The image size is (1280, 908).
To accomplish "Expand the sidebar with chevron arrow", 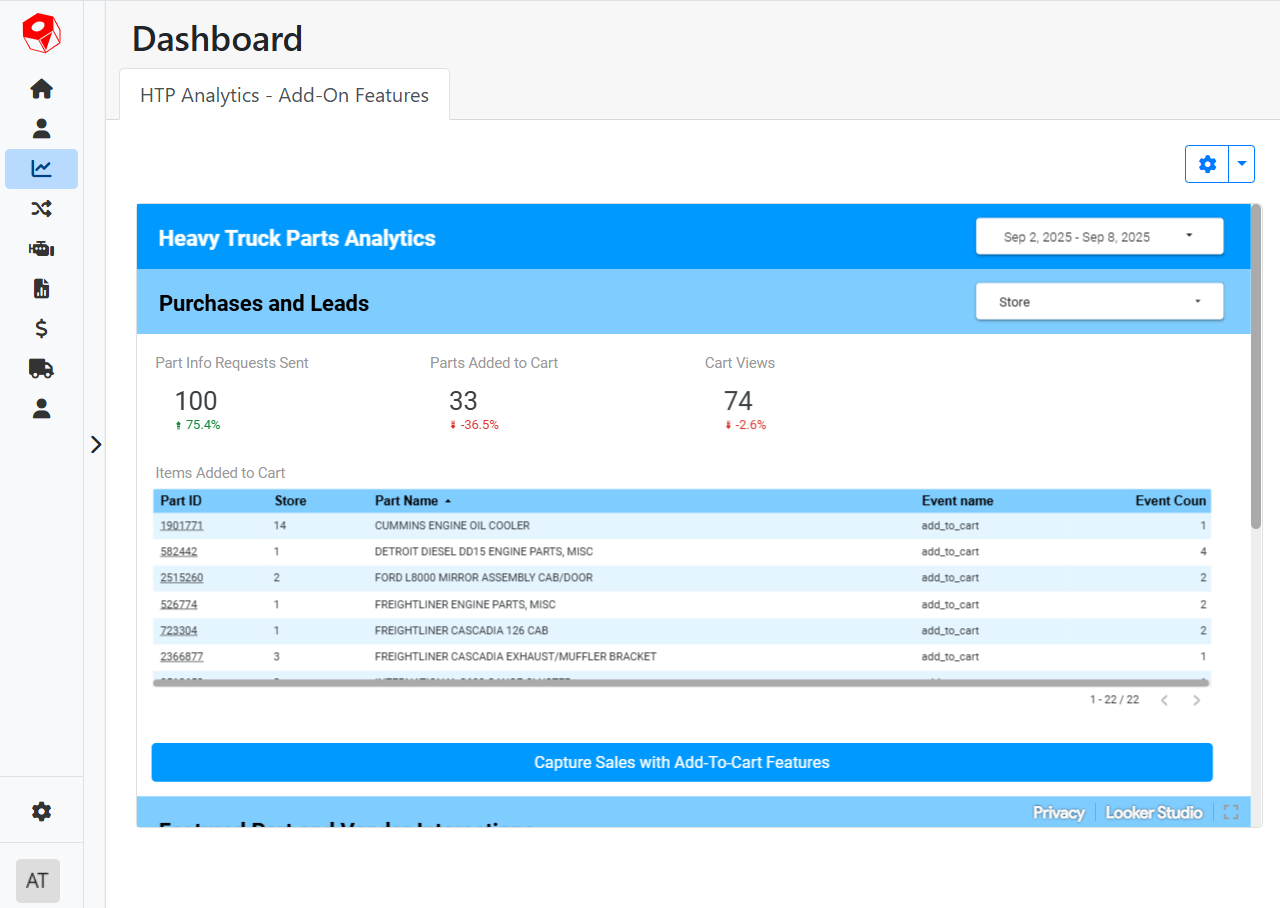I will (x=96, y=445).
